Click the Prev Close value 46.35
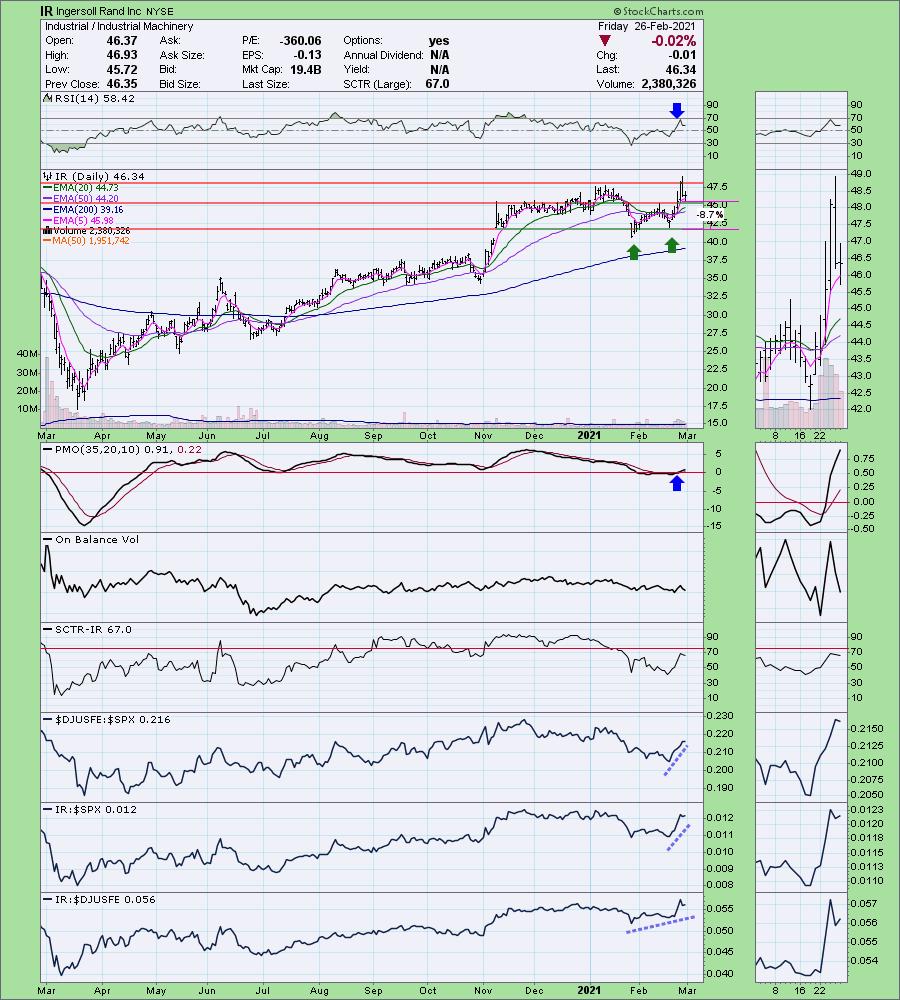This screenshot has width=900, height=1000. click(121, 84)
